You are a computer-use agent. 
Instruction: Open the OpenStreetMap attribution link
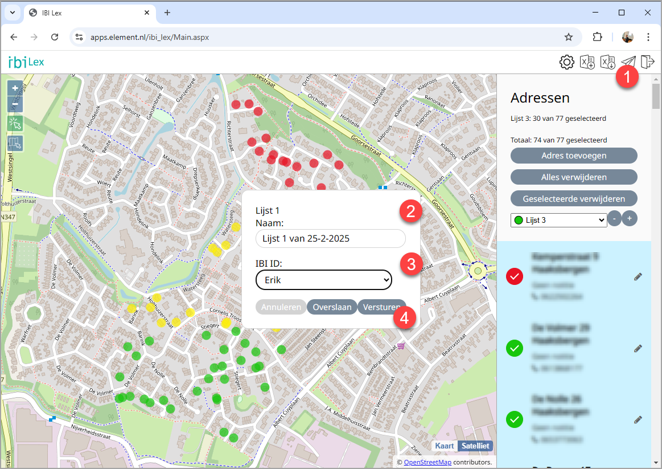[x=427, y=462]
